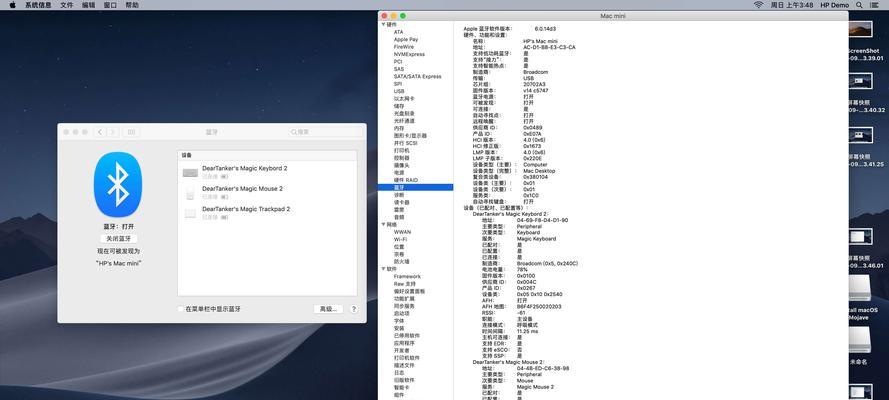Select FireWire in sidebar
This screenshot has width=889, height=400.
pyautogui.click(x=404, y=47)
